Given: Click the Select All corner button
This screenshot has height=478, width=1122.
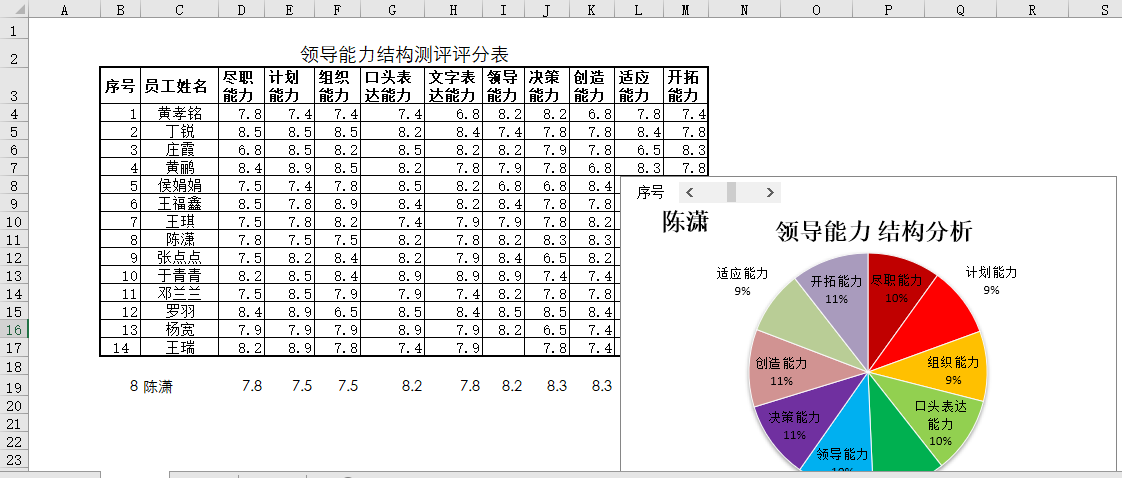Looking at the screenshot, I should 14,9.
